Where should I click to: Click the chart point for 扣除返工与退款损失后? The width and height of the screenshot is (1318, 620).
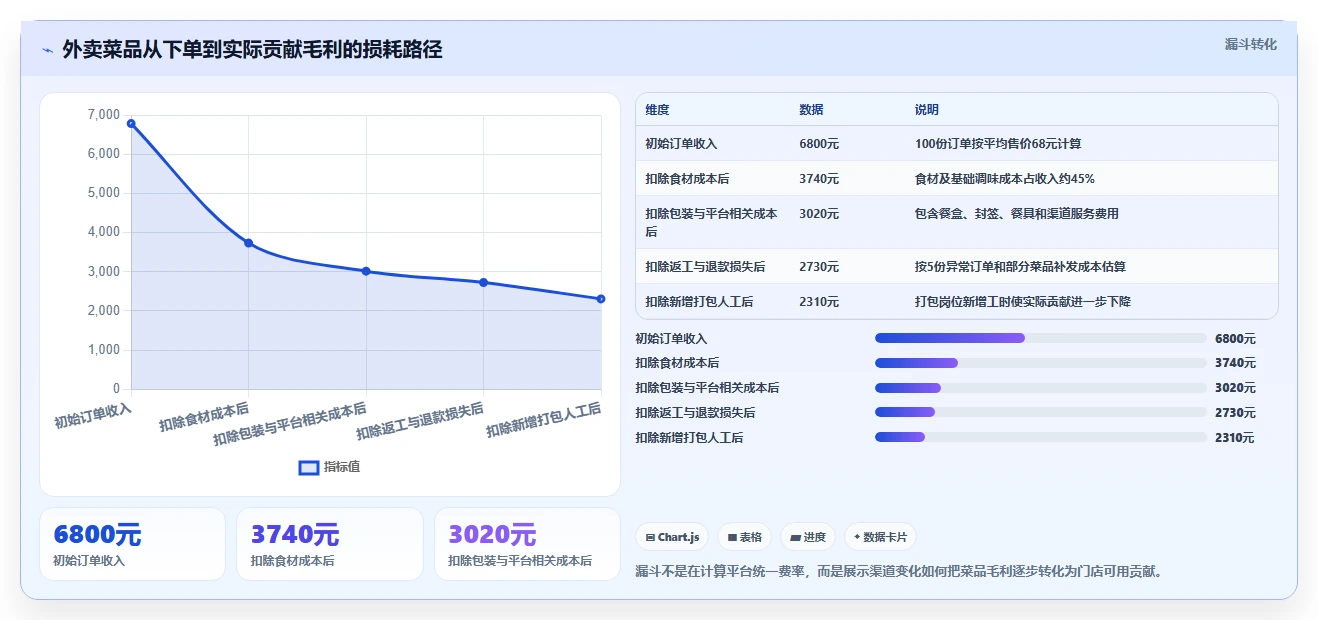484,282
